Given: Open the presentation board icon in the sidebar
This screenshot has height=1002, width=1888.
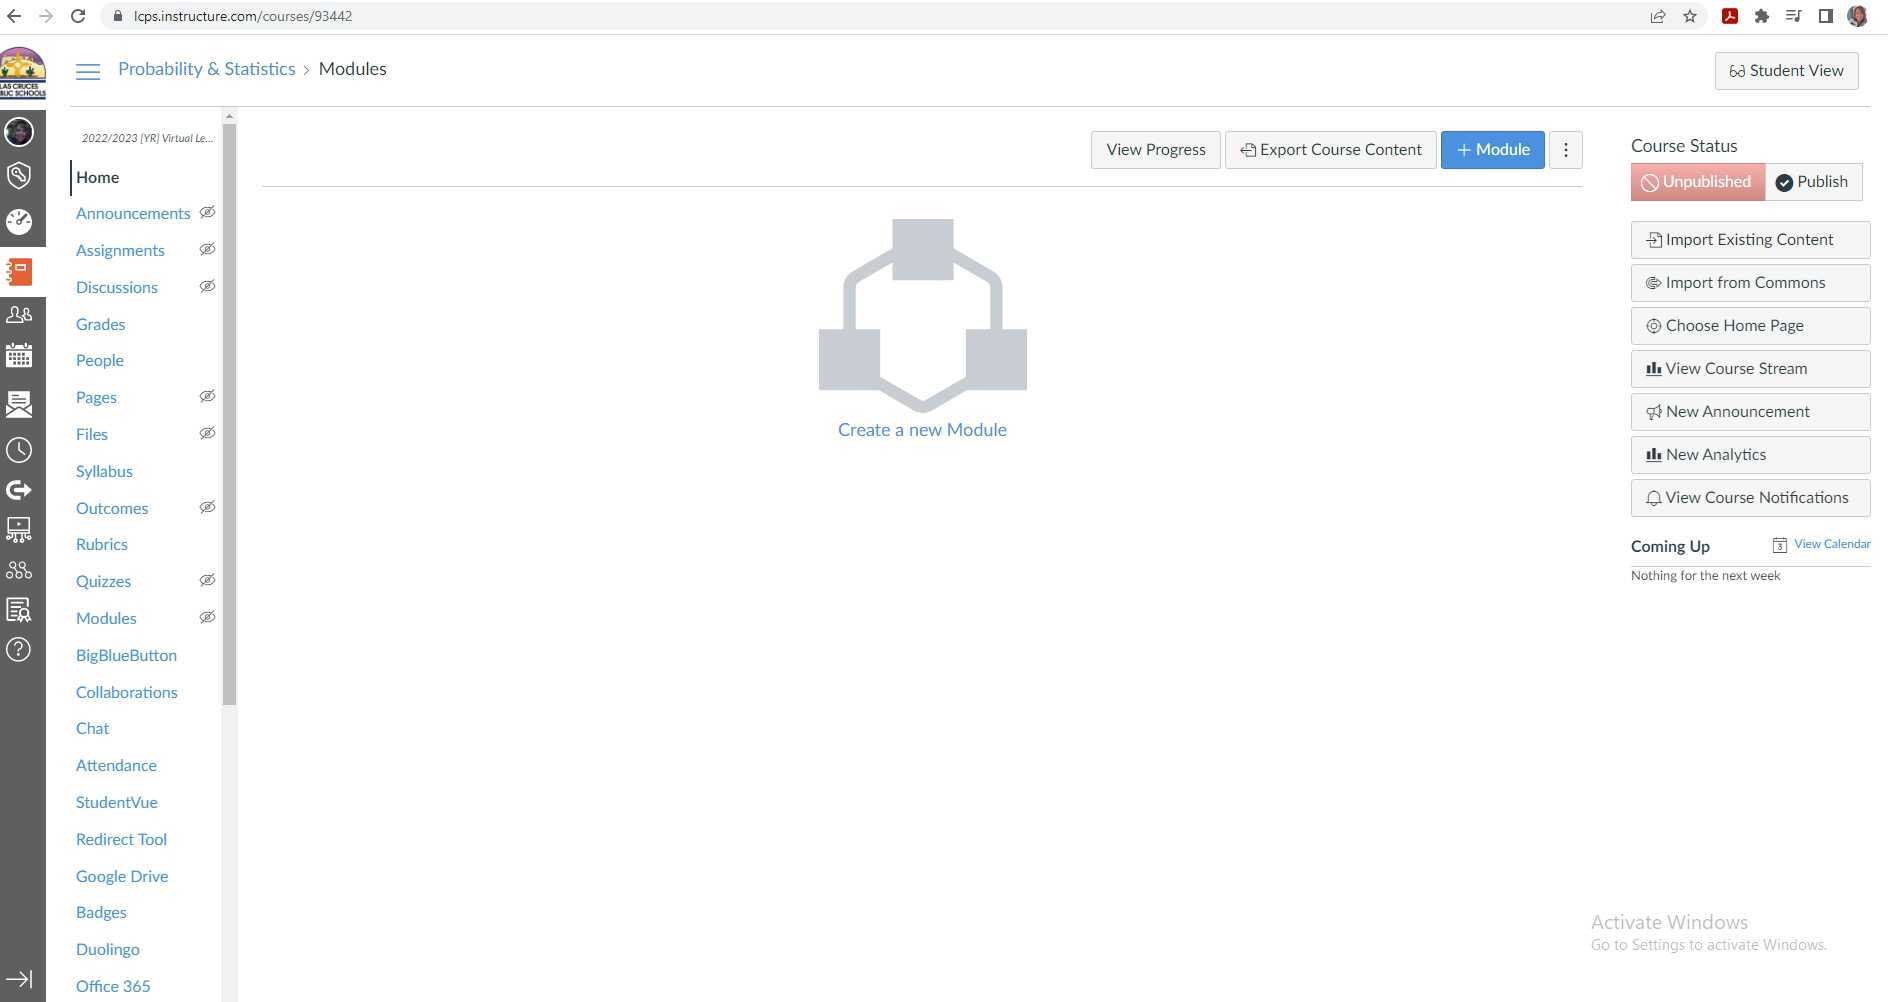Looking at the screenshot, I should click(19, 530).
